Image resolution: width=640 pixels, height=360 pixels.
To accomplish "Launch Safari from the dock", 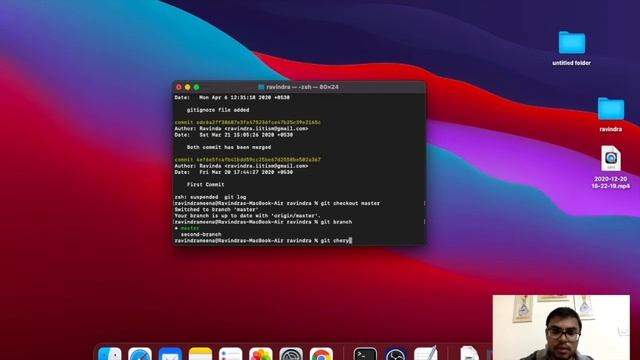I will tap(140, 354).
